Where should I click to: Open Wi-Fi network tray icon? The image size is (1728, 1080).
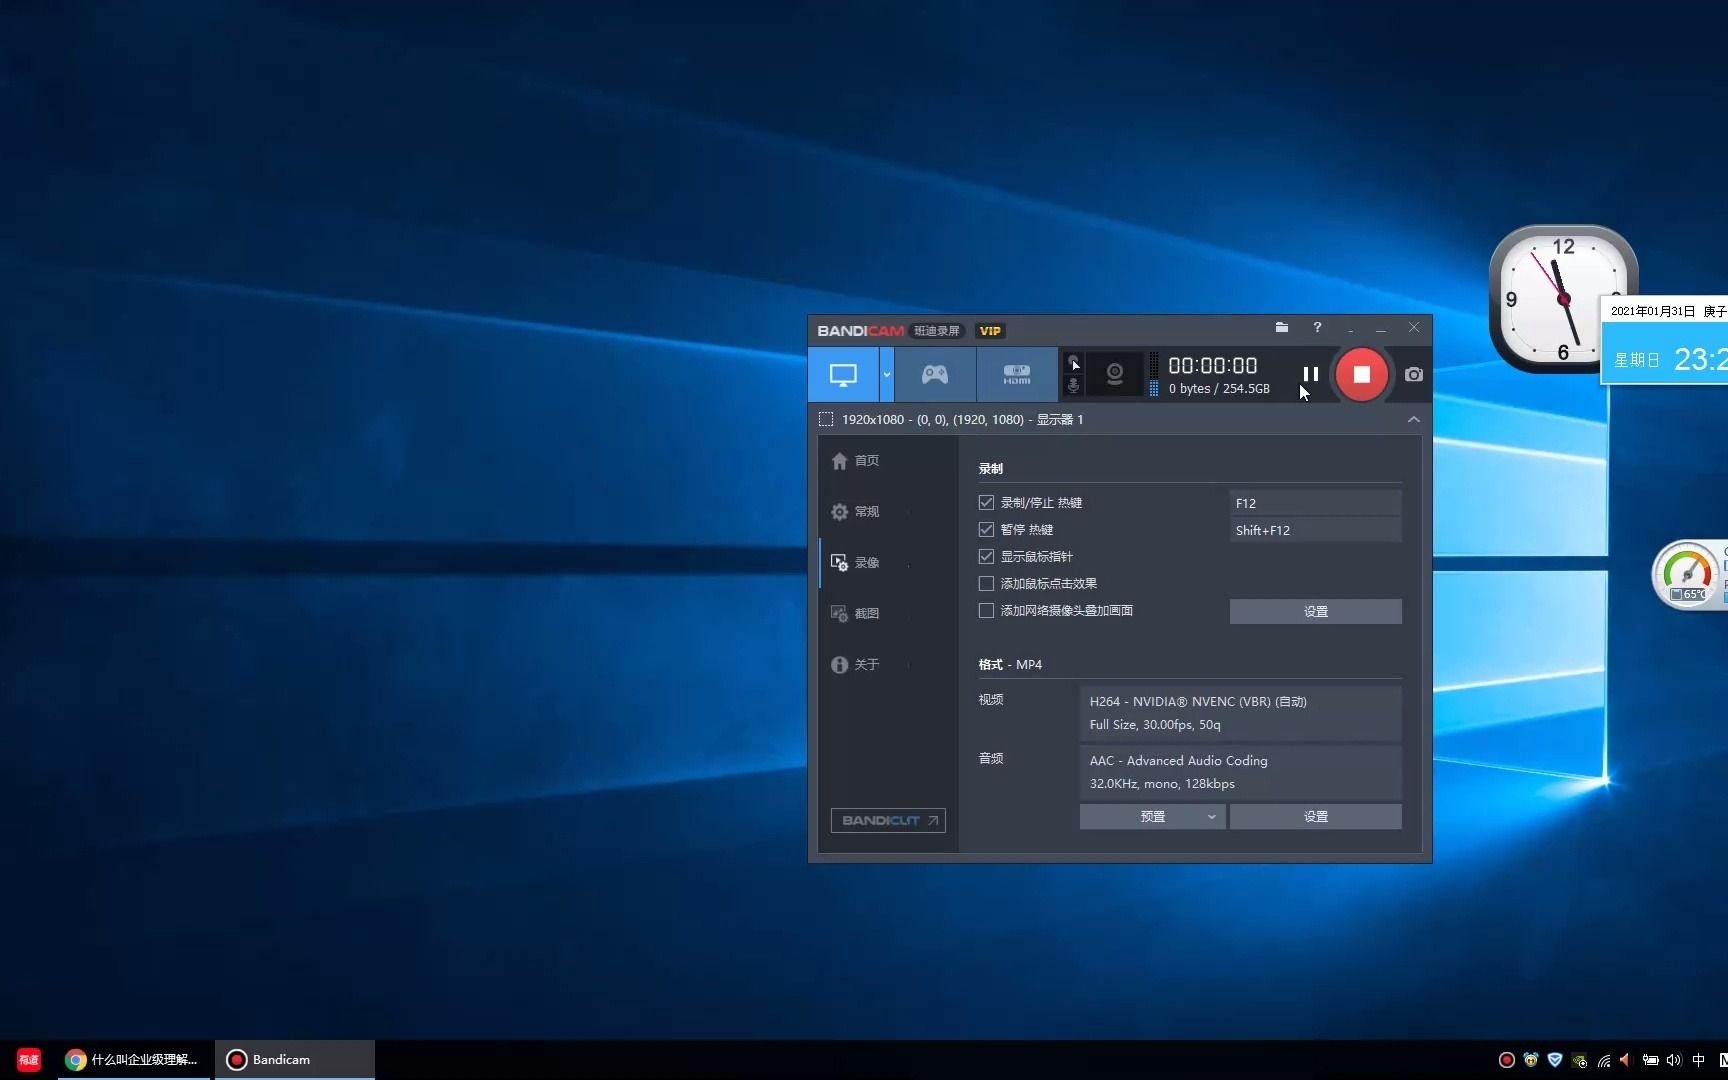click(x=1603, y=1060)
